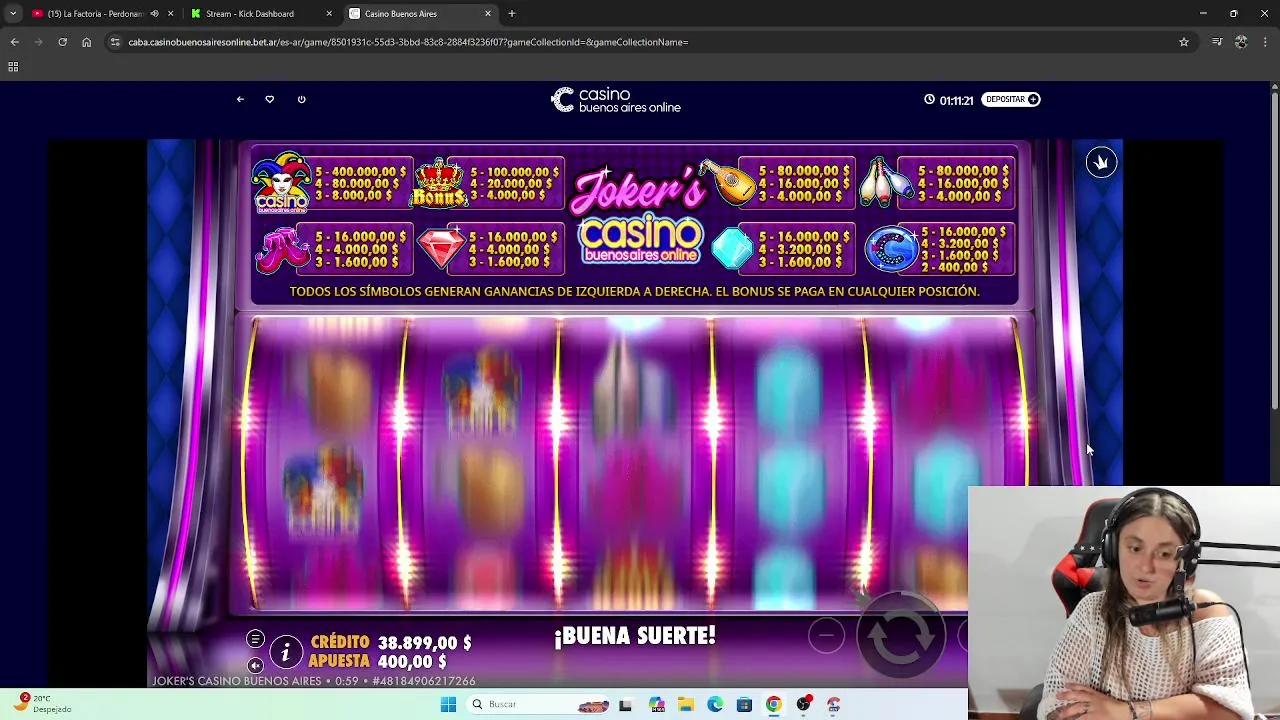The width and height of the screenshot is (1280, 720).
Task: Decrease bet with the minus button
Action: coord(826,636)
